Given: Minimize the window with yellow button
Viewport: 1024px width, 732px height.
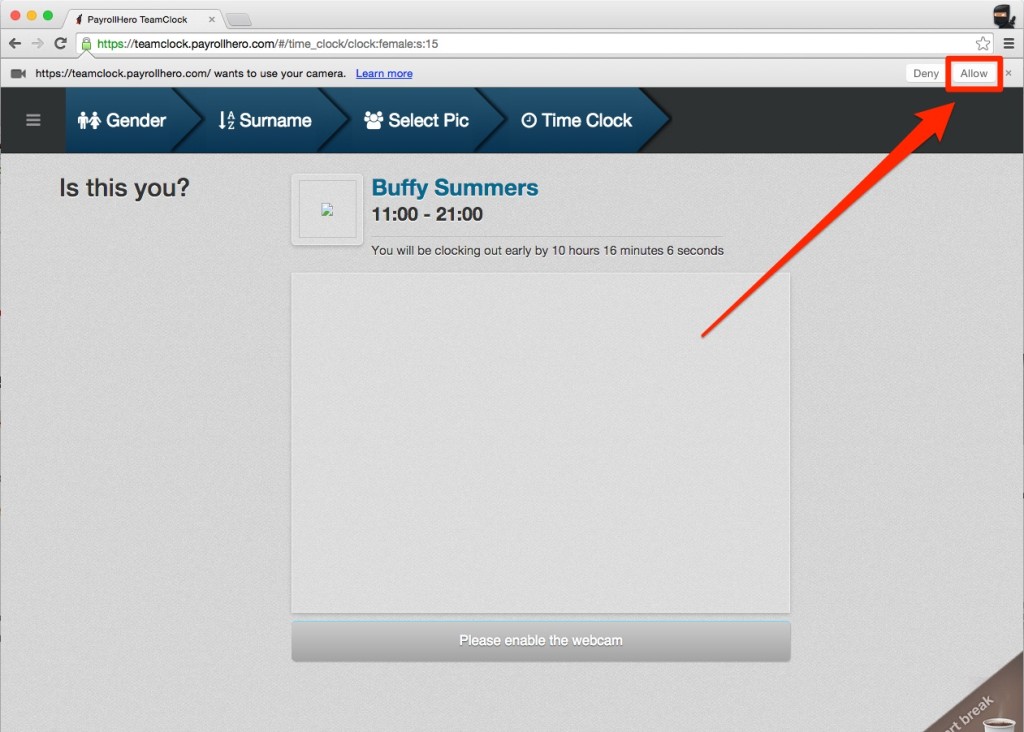Looking at the screenshot, I should (31, 15).
